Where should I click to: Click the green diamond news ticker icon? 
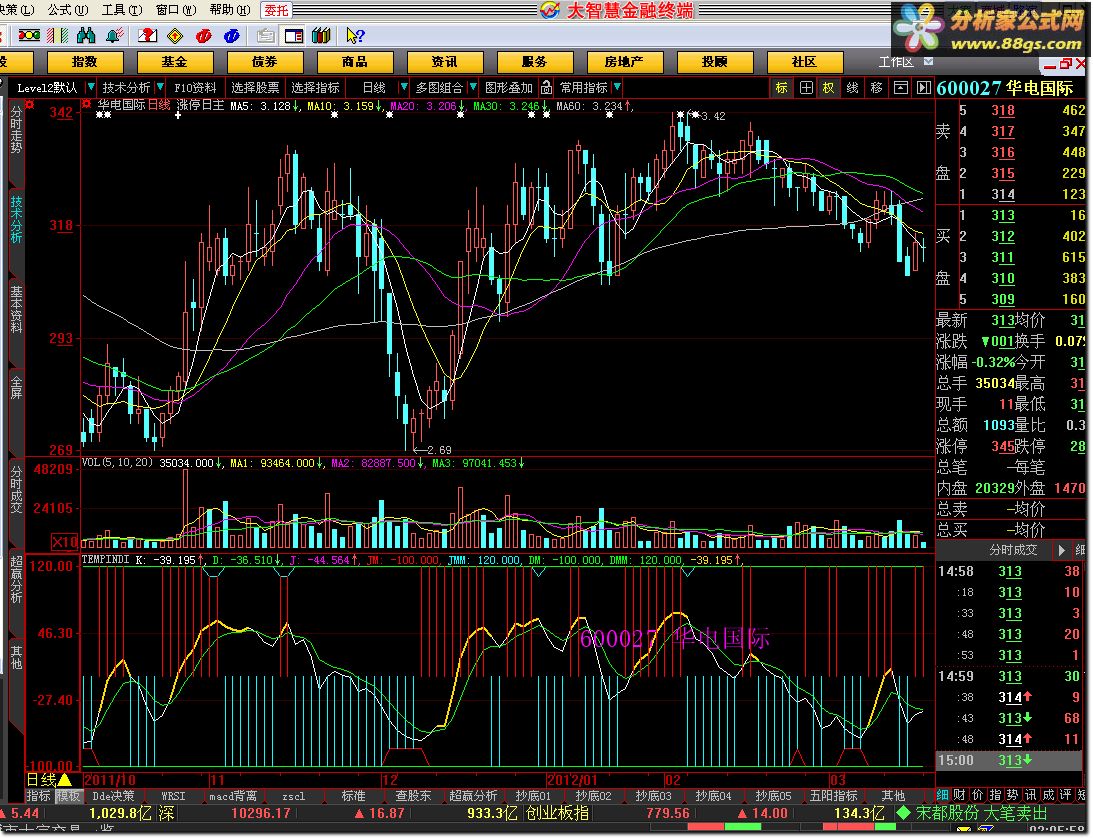coord(903,813)
